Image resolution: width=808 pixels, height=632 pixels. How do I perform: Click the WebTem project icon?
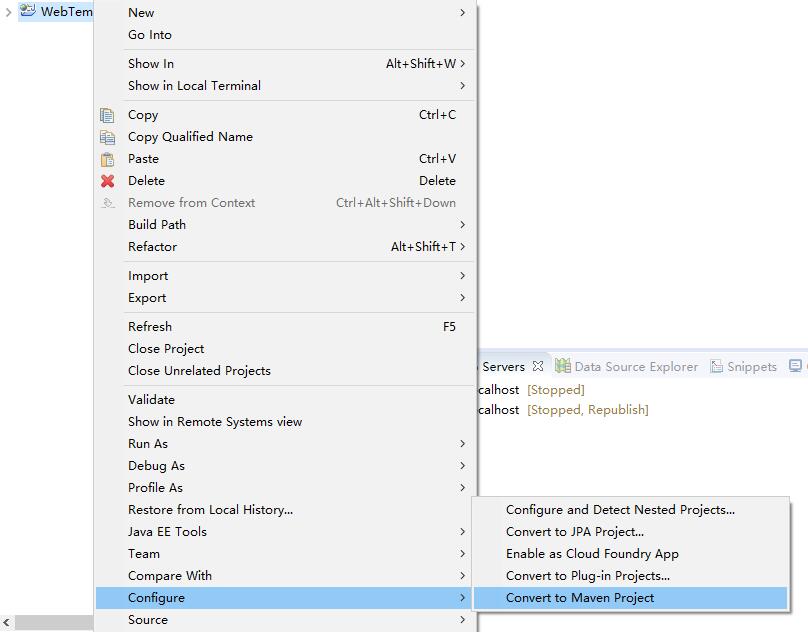pos(27,10)
